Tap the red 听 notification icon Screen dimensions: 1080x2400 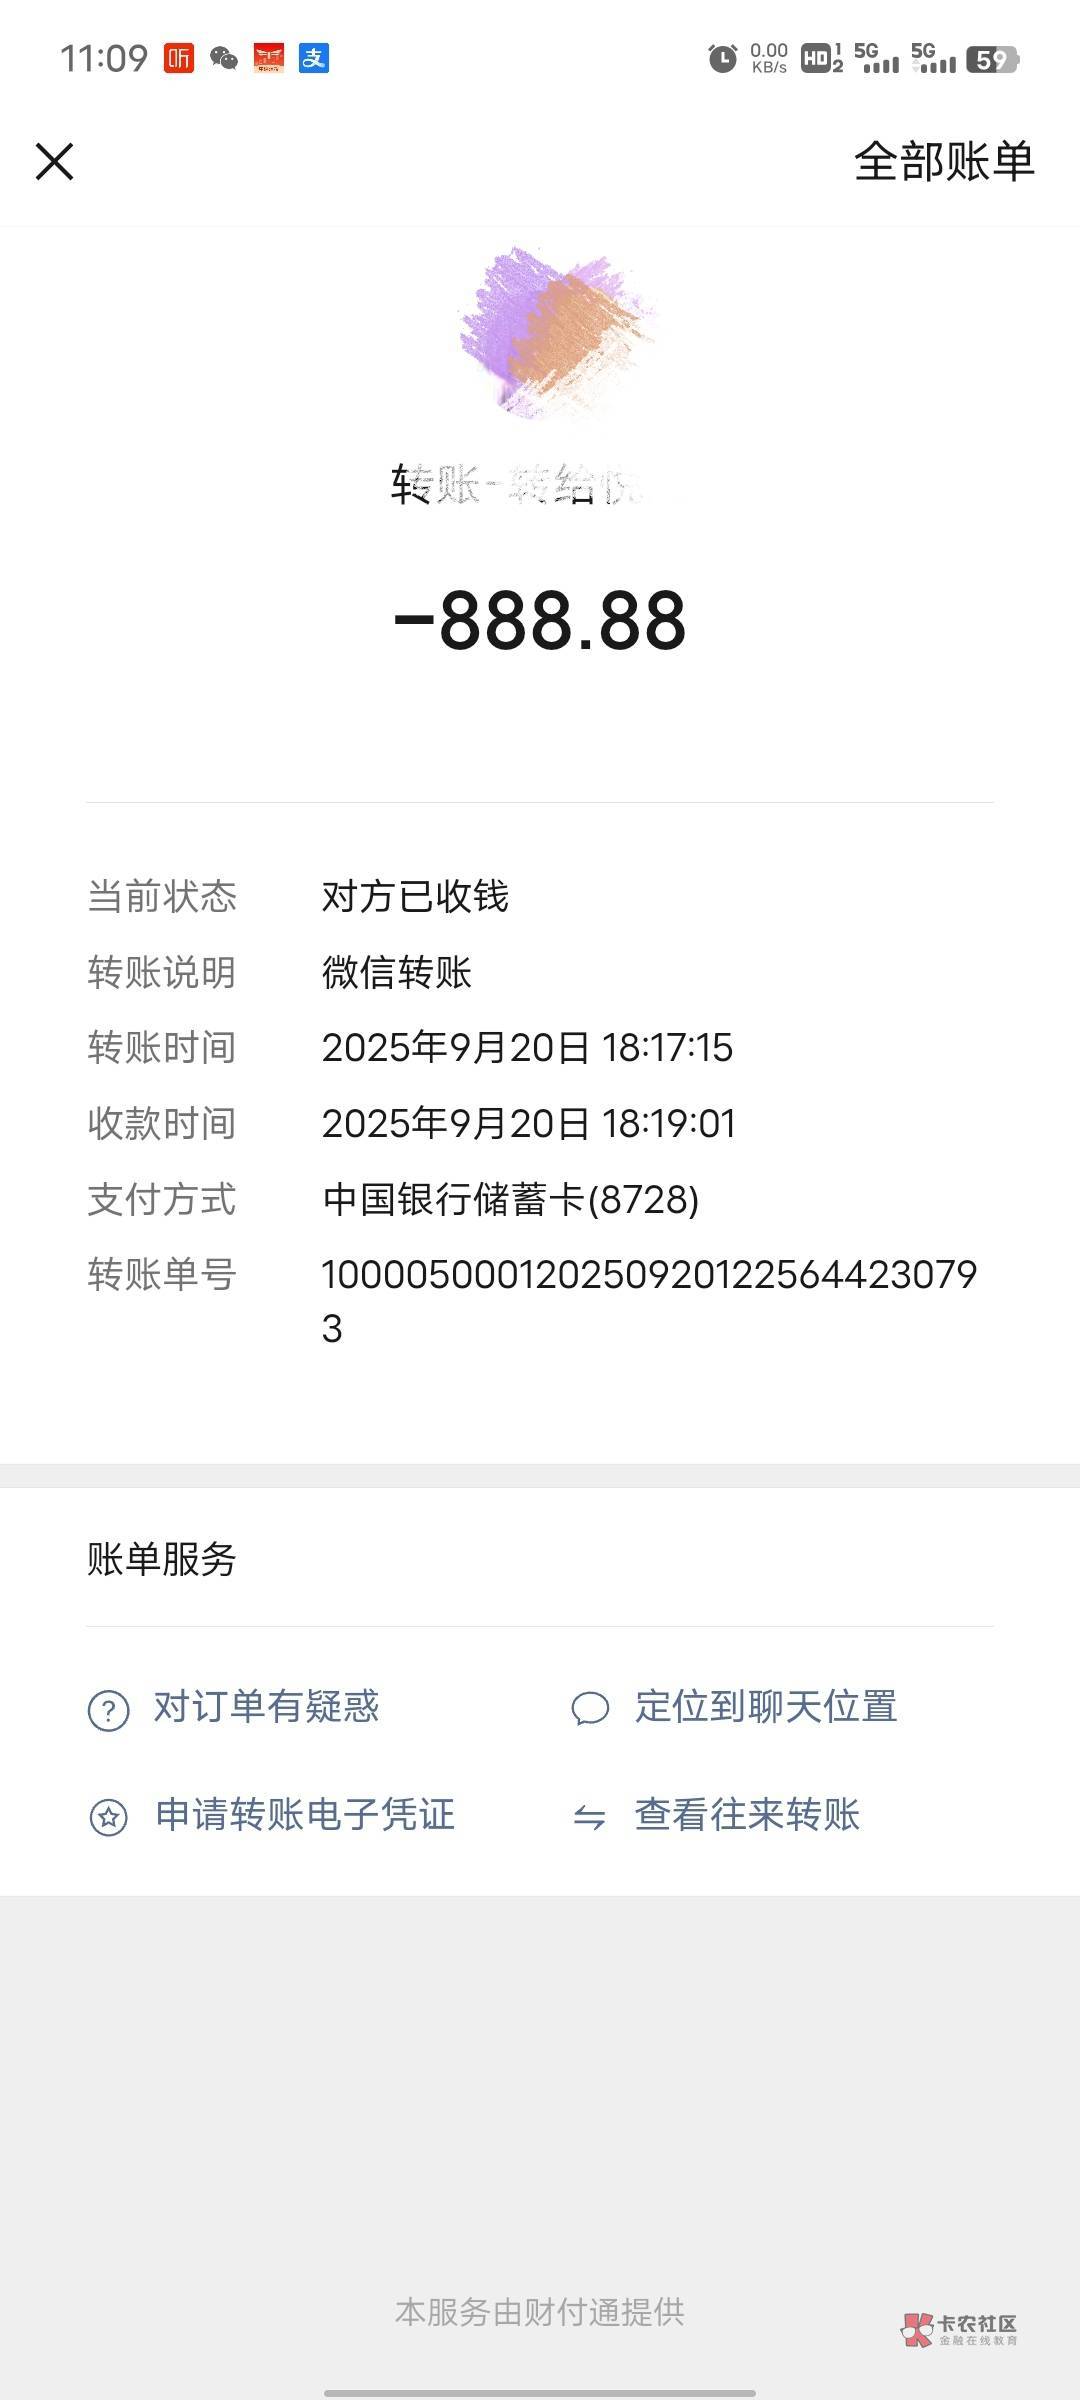pyautogui.click(x=179, y=59)
